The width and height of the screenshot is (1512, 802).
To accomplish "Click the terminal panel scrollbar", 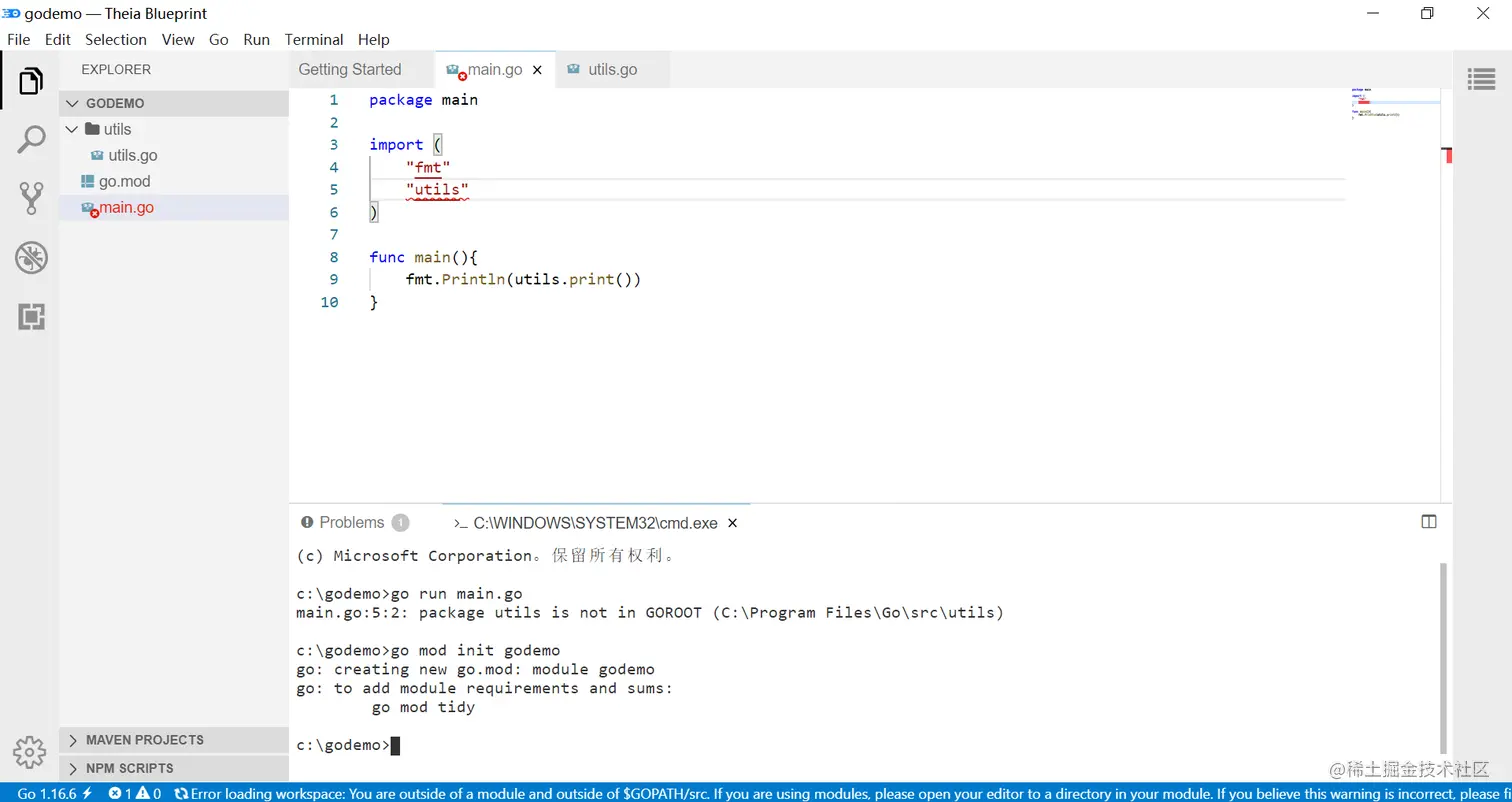I will (x=1442, y=657).
